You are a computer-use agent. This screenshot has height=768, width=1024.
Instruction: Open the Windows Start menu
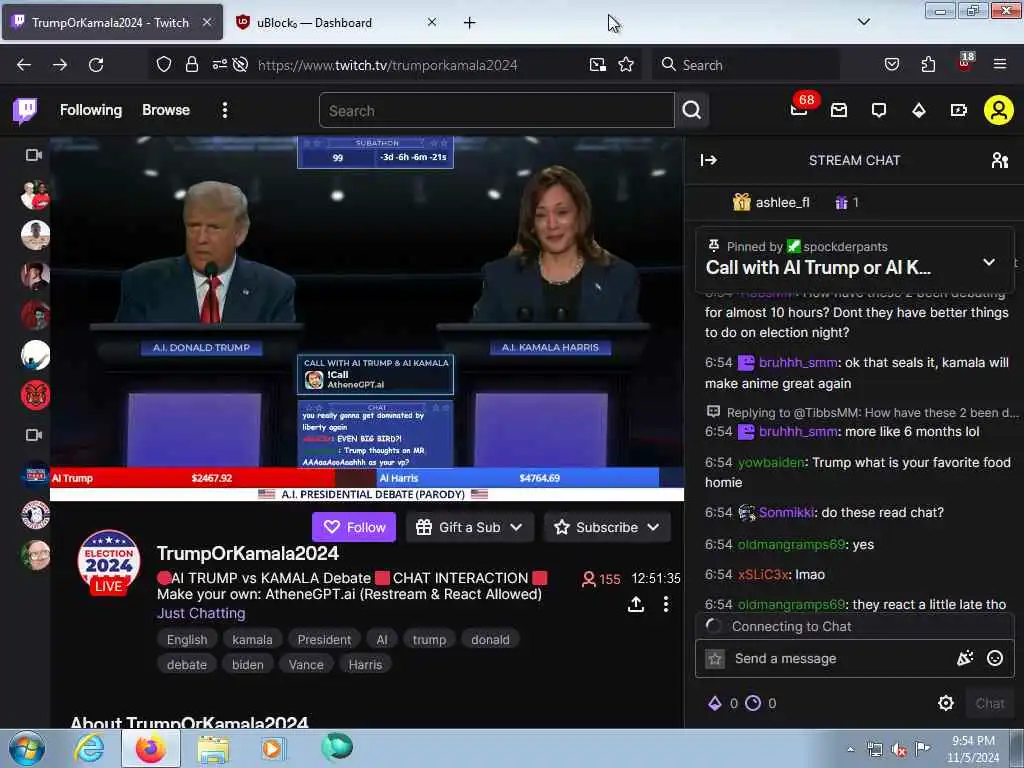(x=27, y=748)
